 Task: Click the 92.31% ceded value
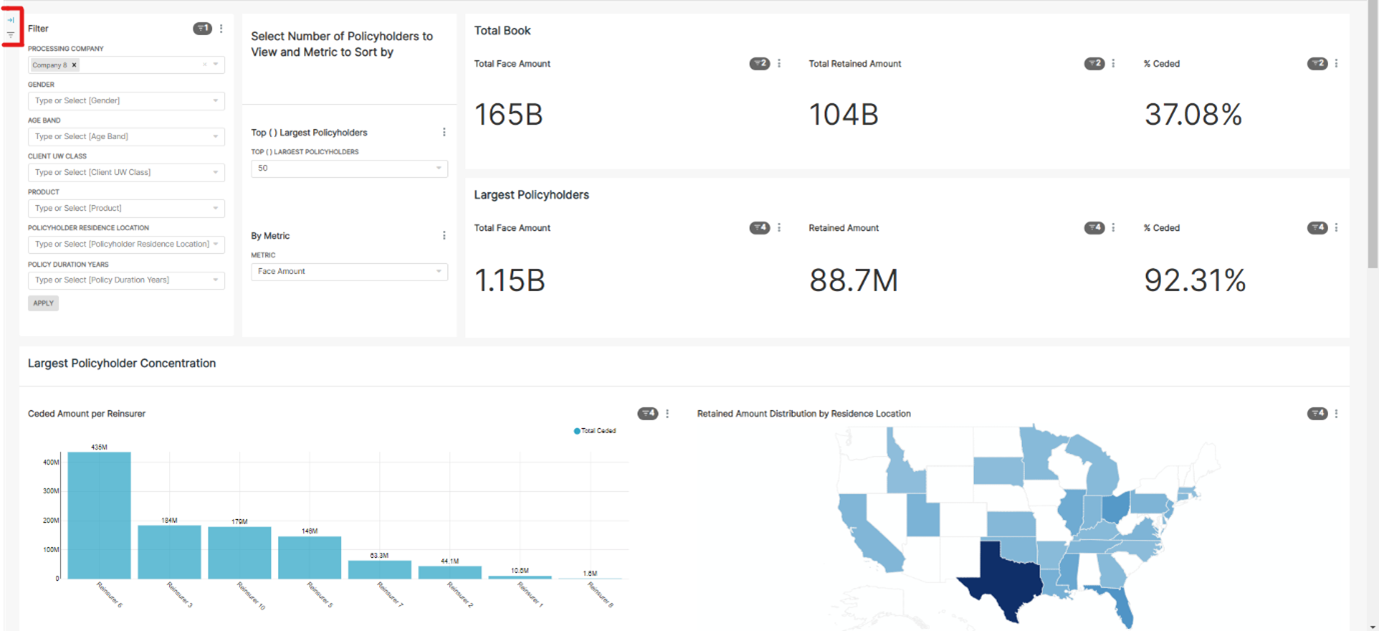point(1195,281)
